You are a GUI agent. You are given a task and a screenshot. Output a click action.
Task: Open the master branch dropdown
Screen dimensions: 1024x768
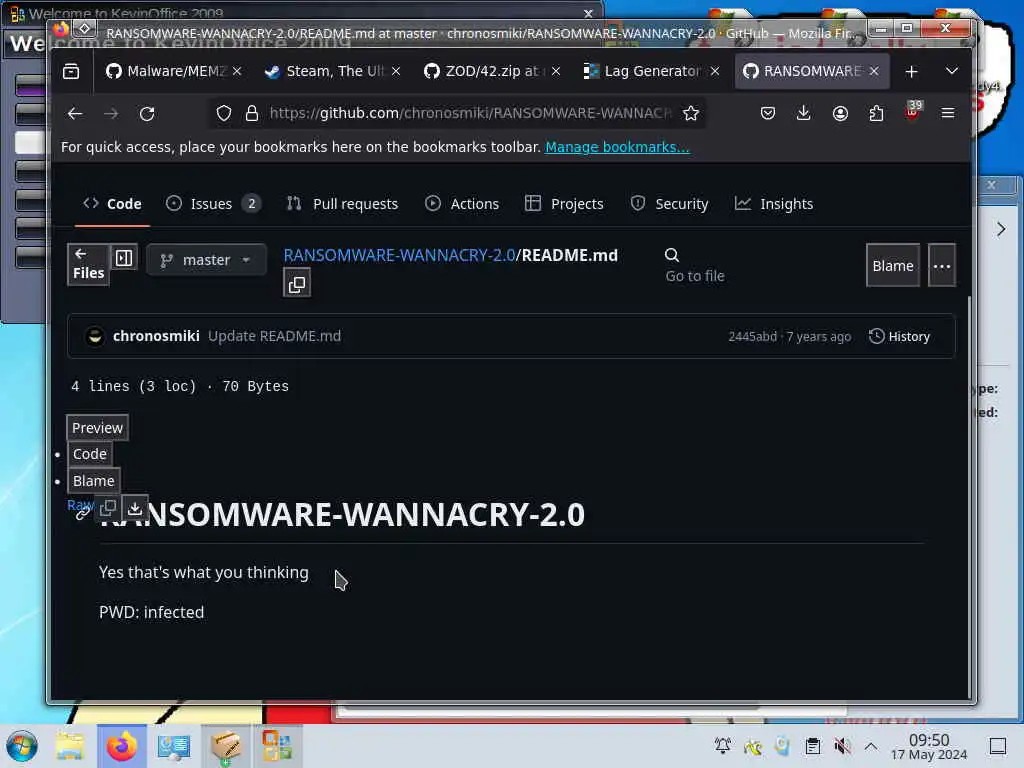(x=206, y=260)
